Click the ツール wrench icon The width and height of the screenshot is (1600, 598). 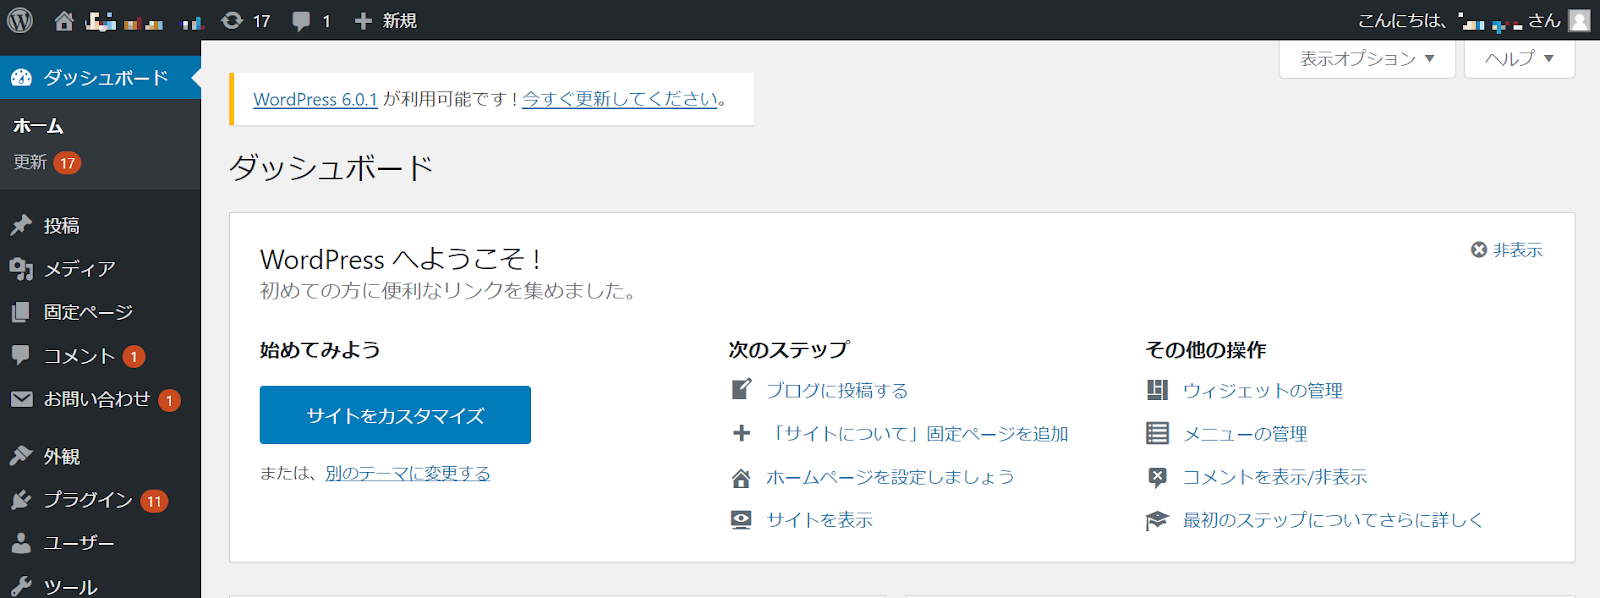[x=21, y=586]
